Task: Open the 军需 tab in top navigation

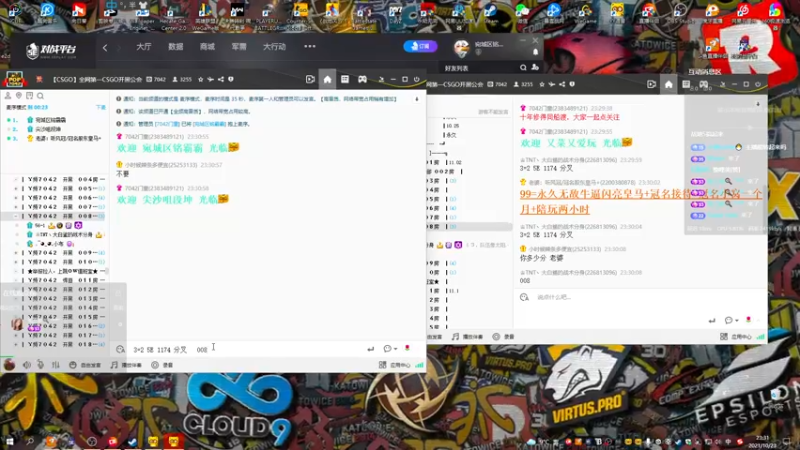Action: [x=239, y=46]
